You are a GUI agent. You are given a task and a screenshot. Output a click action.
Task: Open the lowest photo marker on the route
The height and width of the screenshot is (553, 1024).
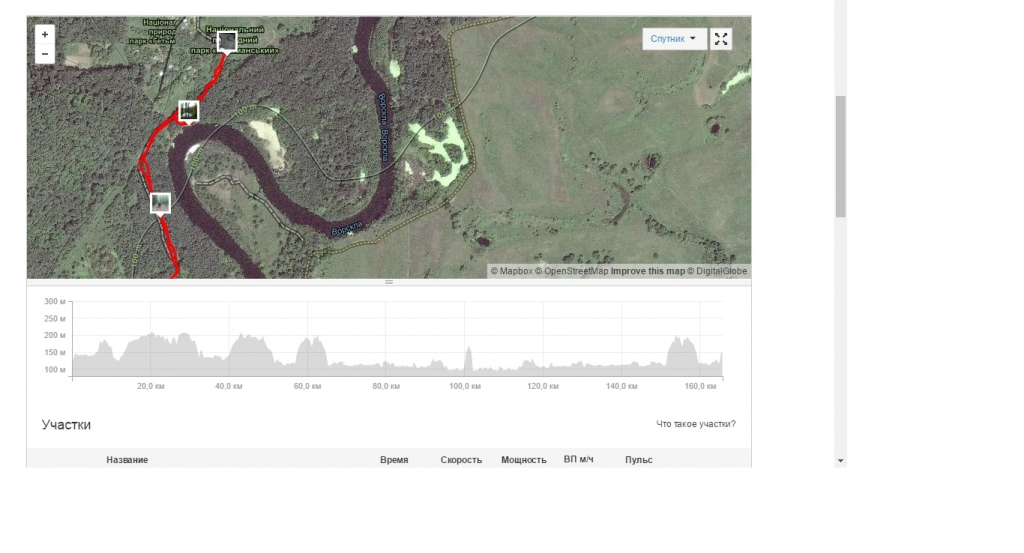(x=160, y=203)
